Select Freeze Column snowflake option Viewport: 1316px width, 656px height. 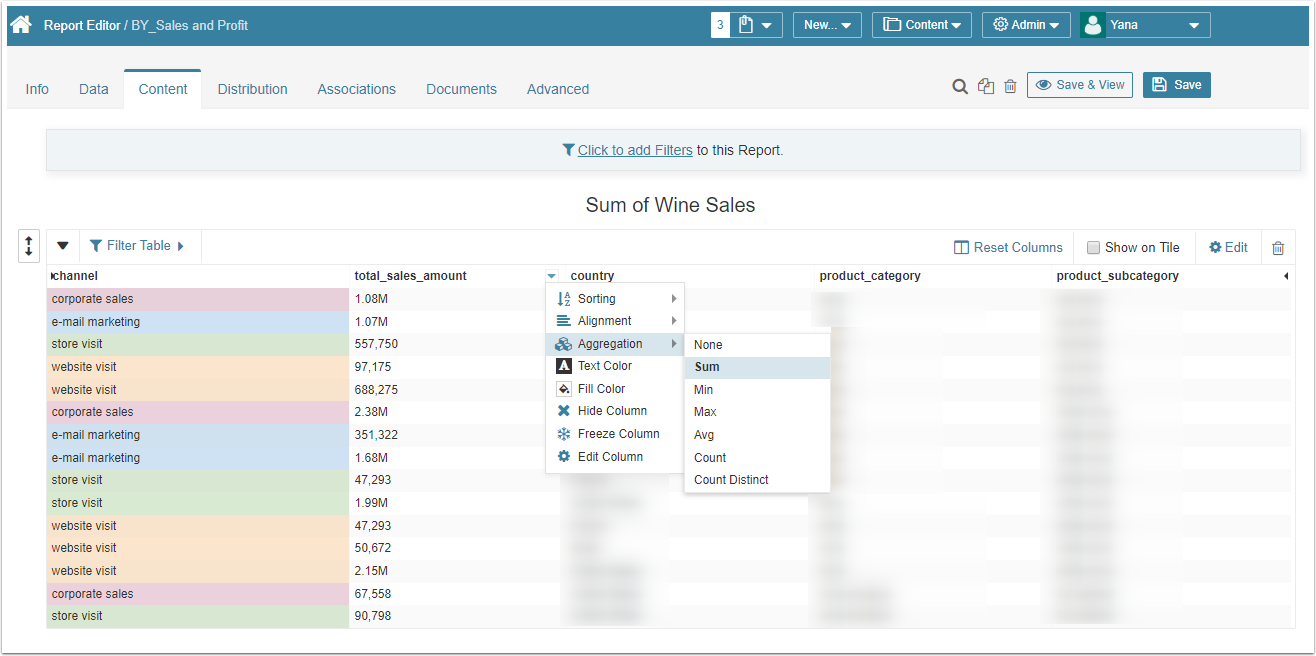point(618,434)
